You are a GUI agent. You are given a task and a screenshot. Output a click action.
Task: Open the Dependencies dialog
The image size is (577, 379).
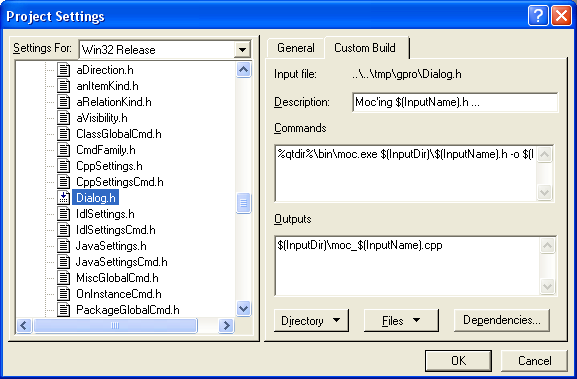pos(502,320)
